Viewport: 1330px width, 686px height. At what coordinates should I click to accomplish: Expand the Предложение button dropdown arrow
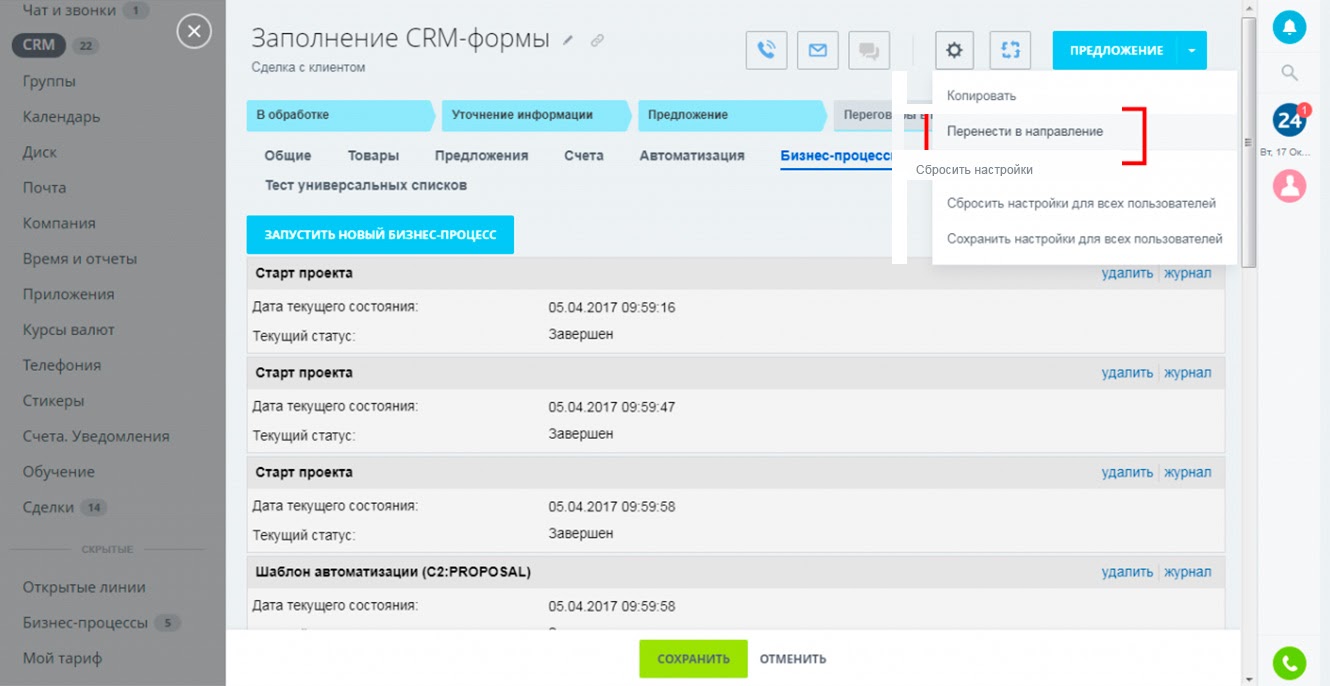[x=1192, y=51]
